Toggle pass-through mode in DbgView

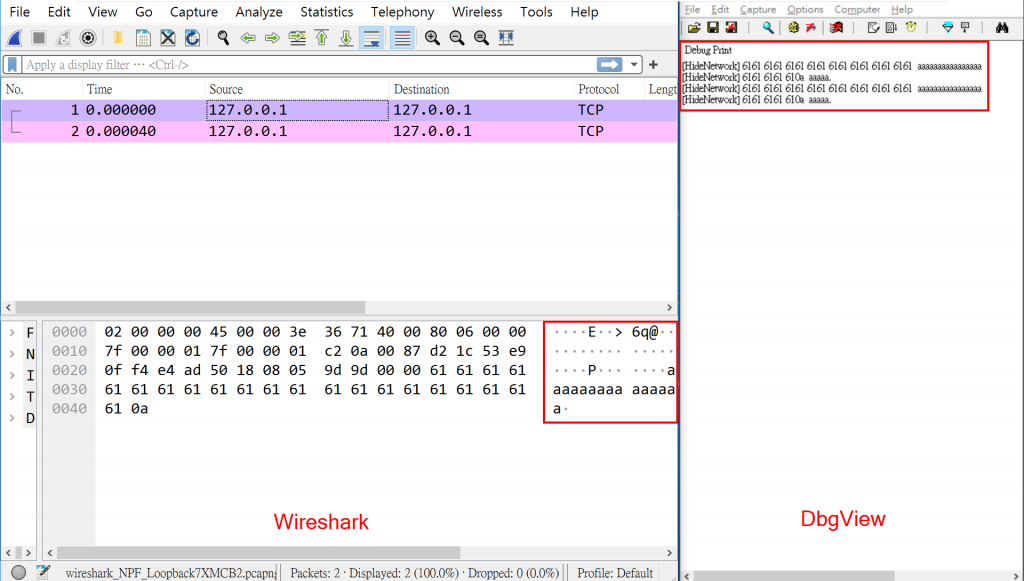pyautogui.click(x=810, y=27)
